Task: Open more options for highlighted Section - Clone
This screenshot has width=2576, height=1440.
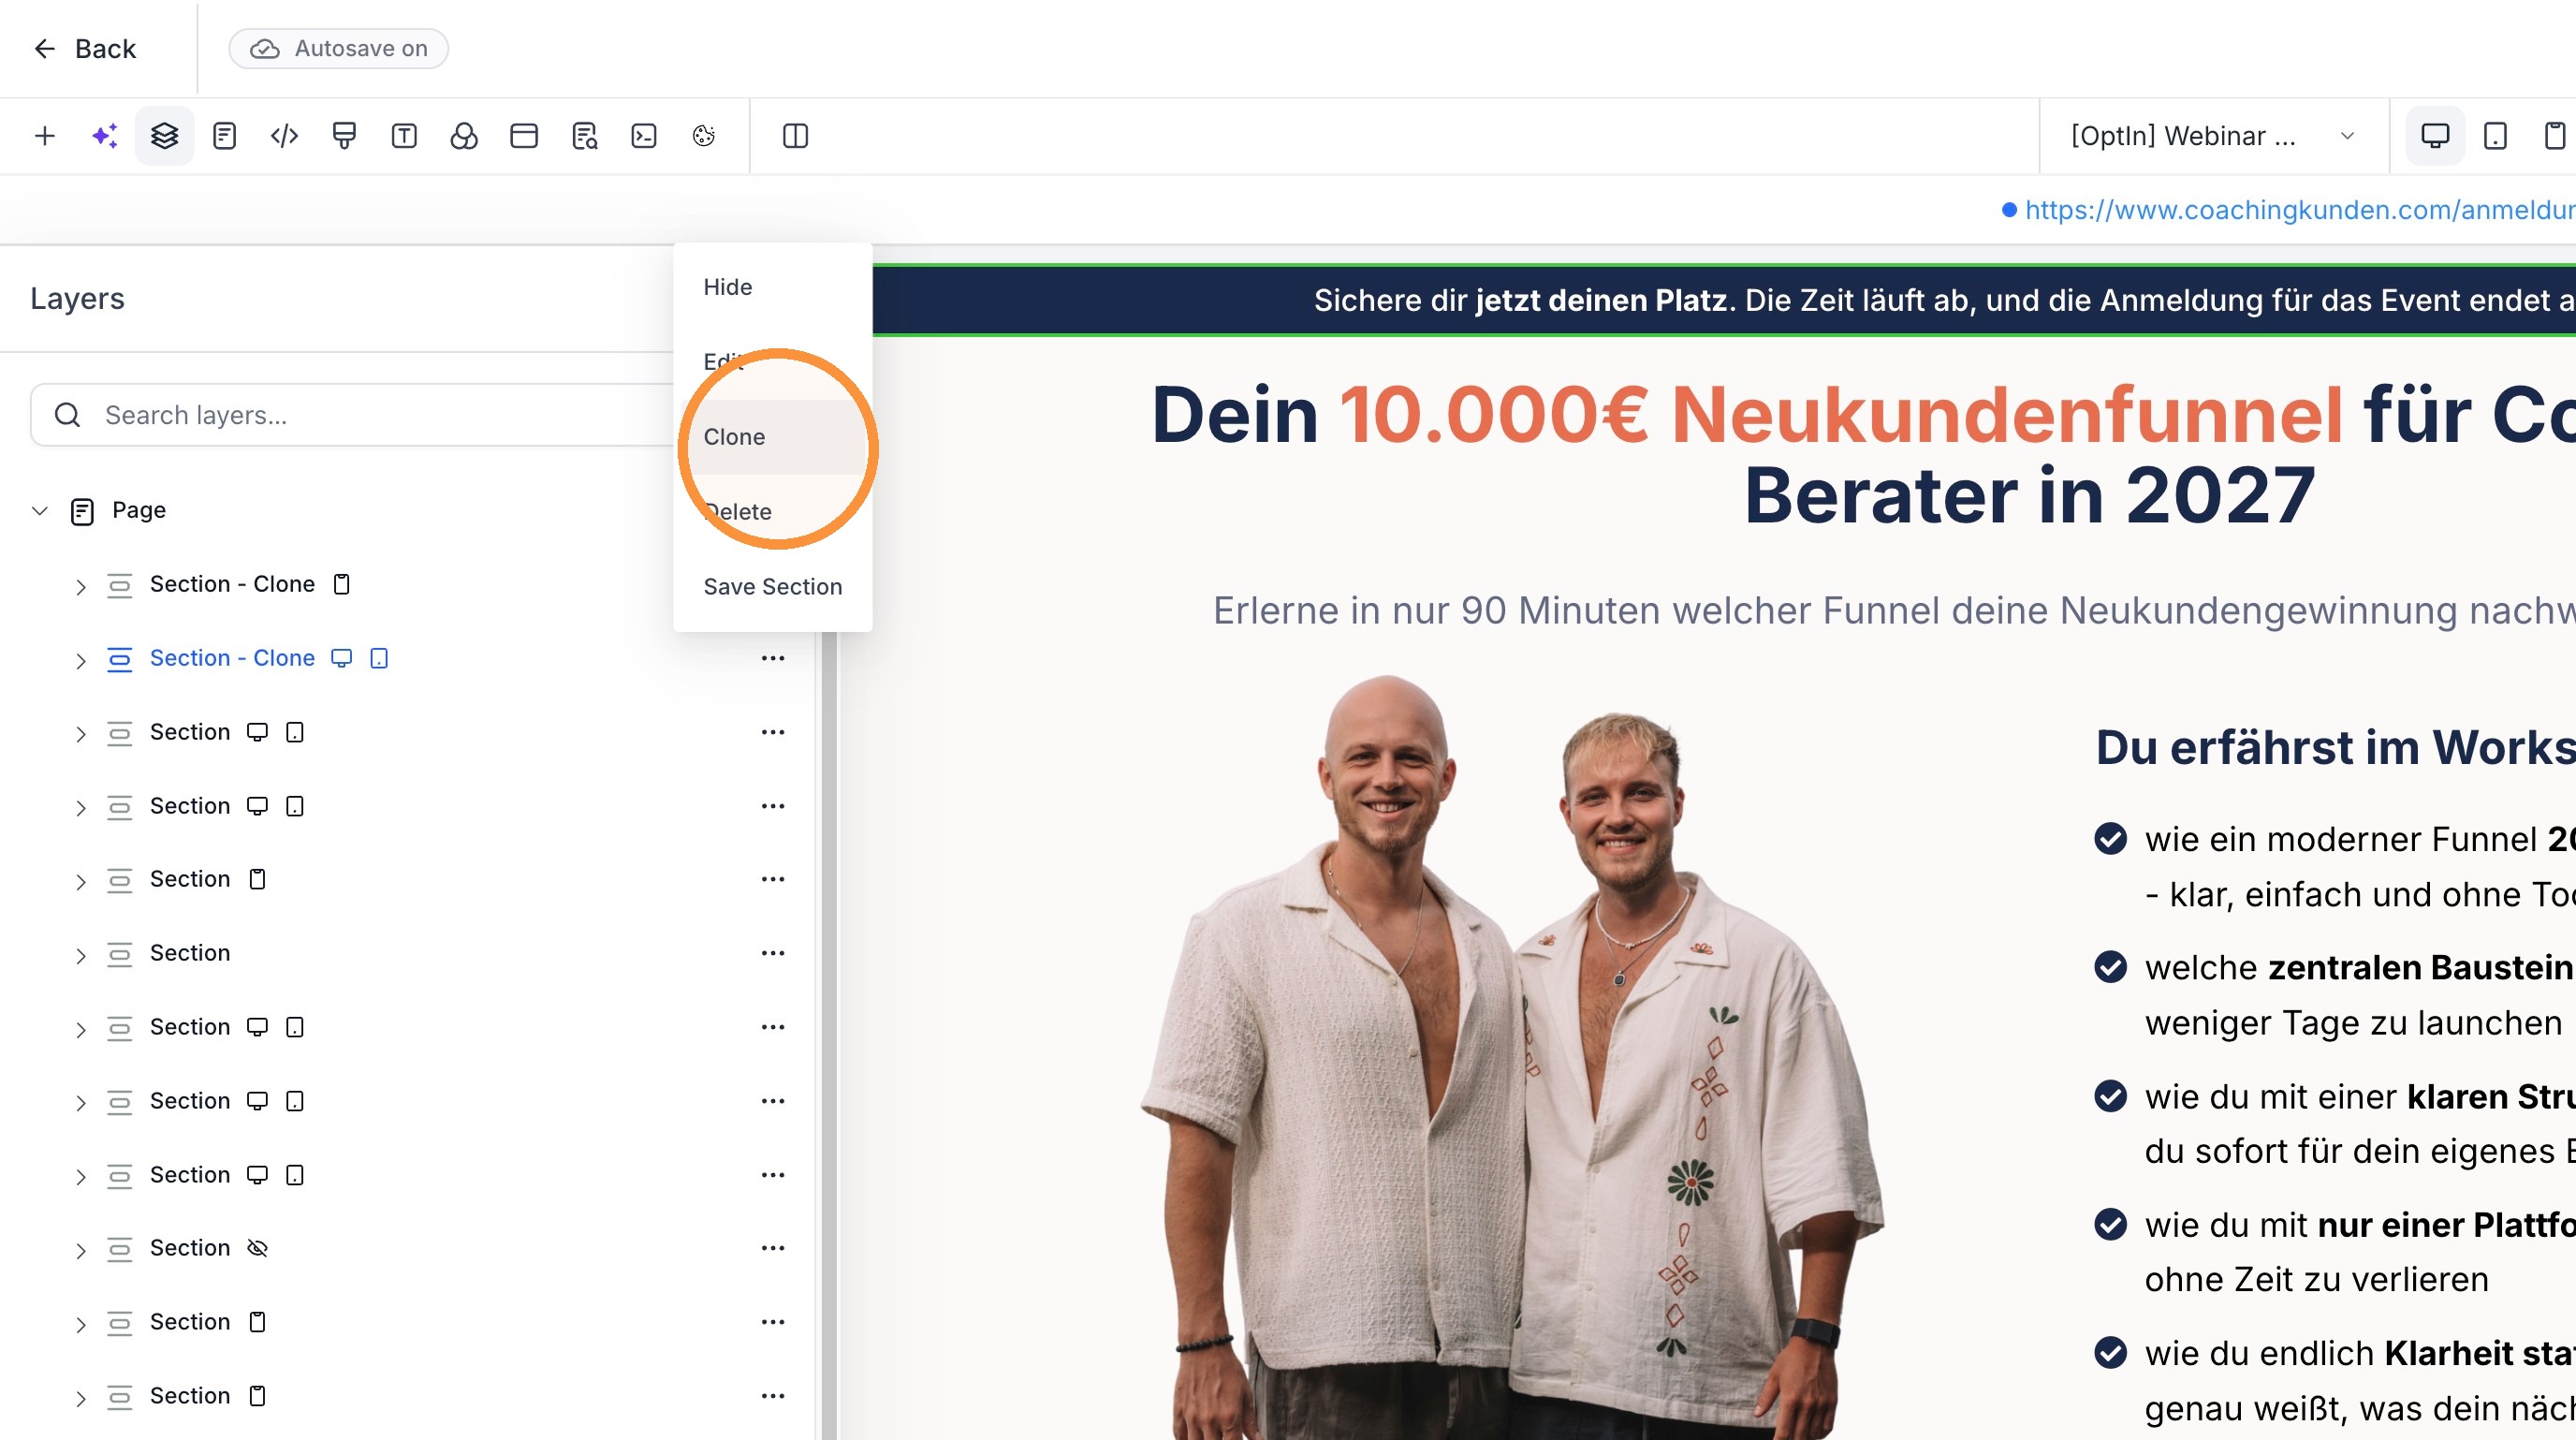Action: 772,658
